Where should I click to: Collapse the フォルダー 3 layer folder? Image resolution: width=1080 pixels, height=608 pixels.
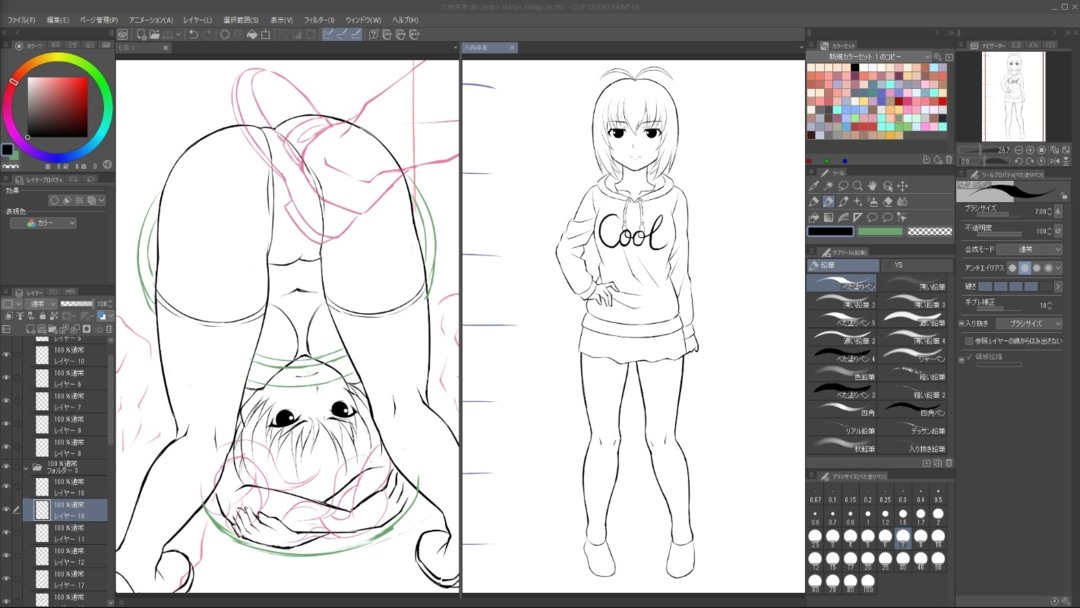tap(26, 468)
